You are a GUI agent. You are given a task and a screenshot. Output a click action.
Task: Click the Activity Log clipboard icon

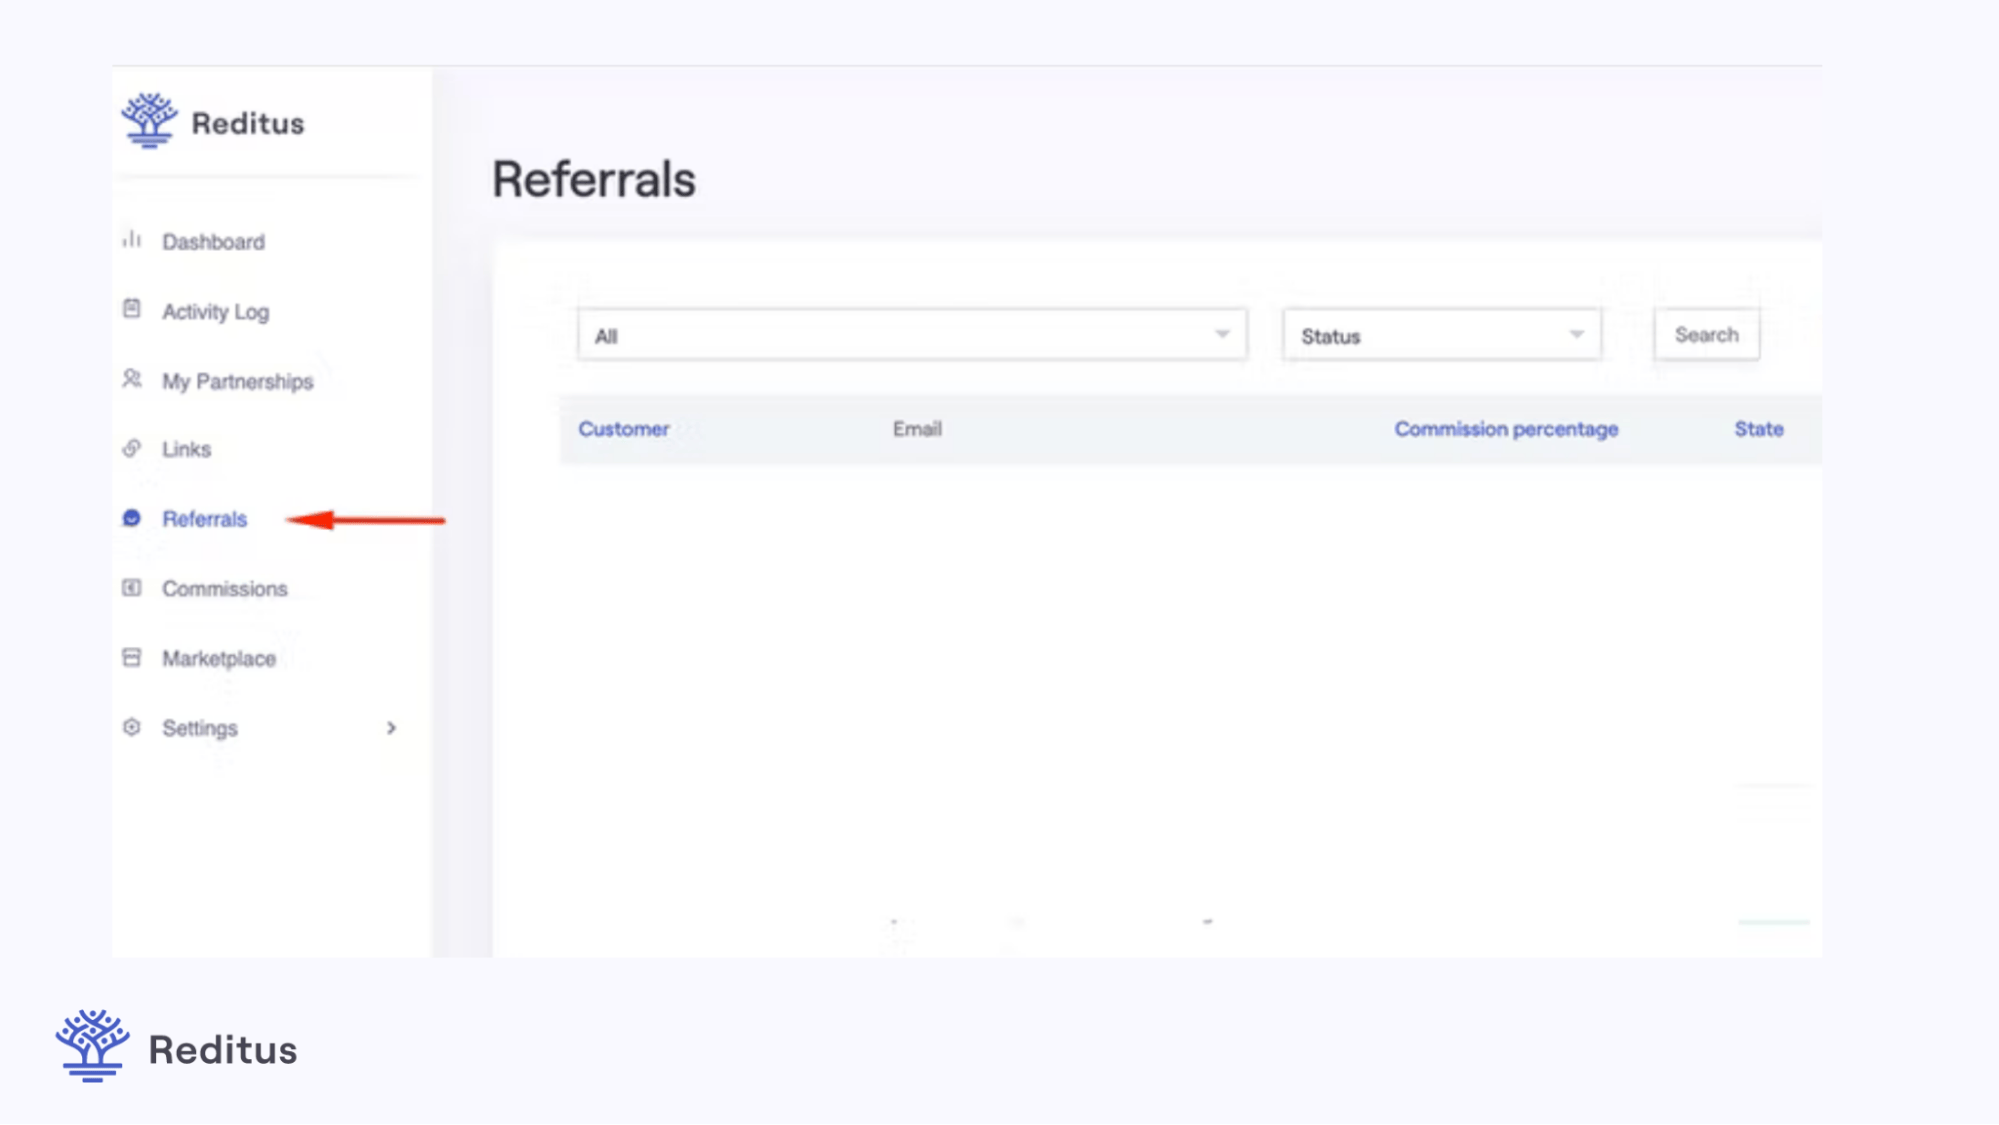[x=132, y=310]
